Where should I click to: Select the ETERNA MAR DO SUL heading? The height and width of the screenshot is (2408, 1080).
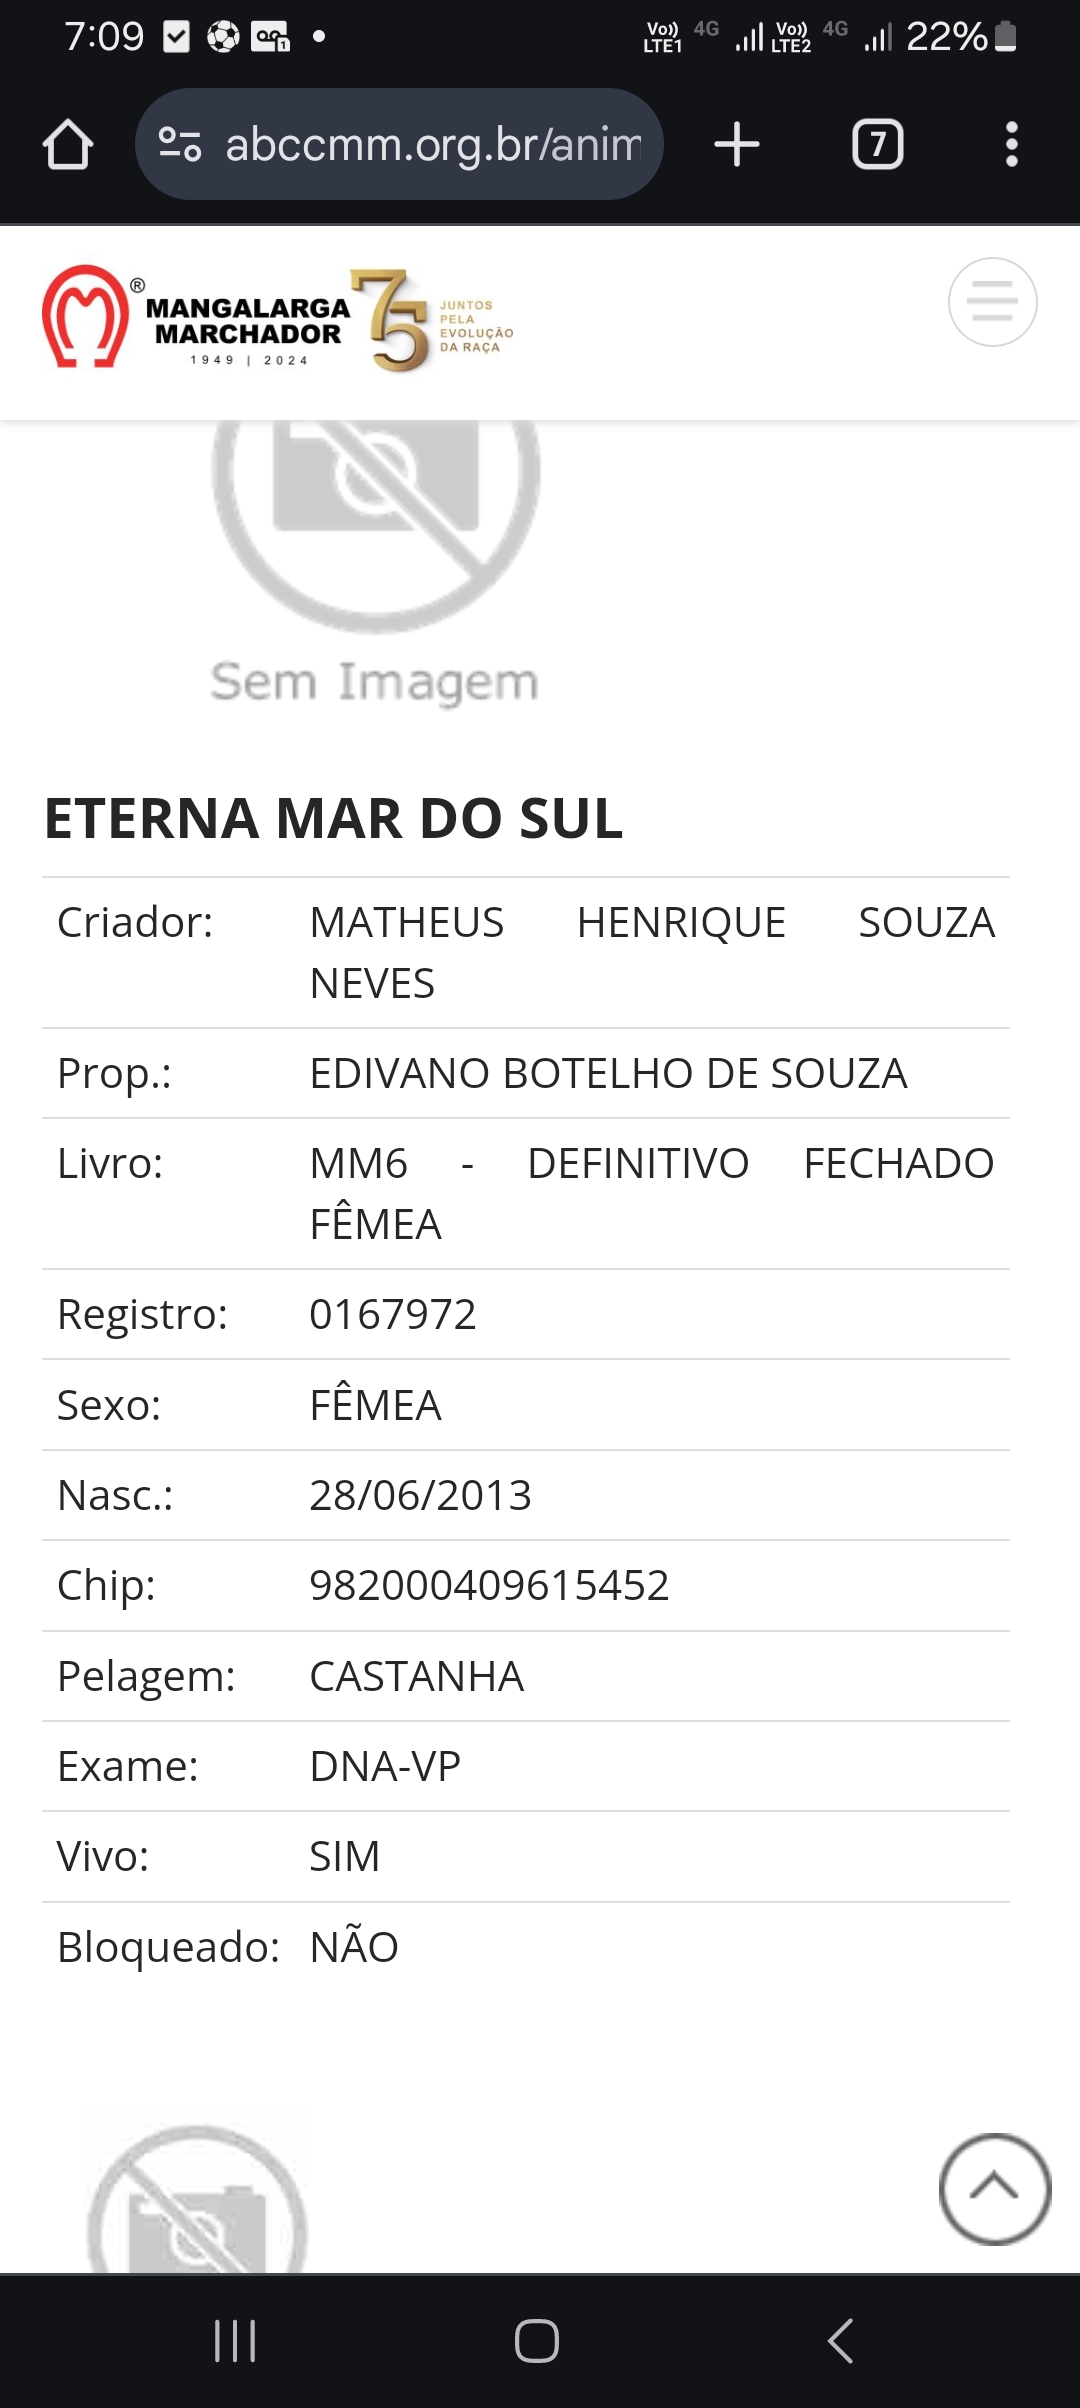pyautogui.click(x=334, y=818)
